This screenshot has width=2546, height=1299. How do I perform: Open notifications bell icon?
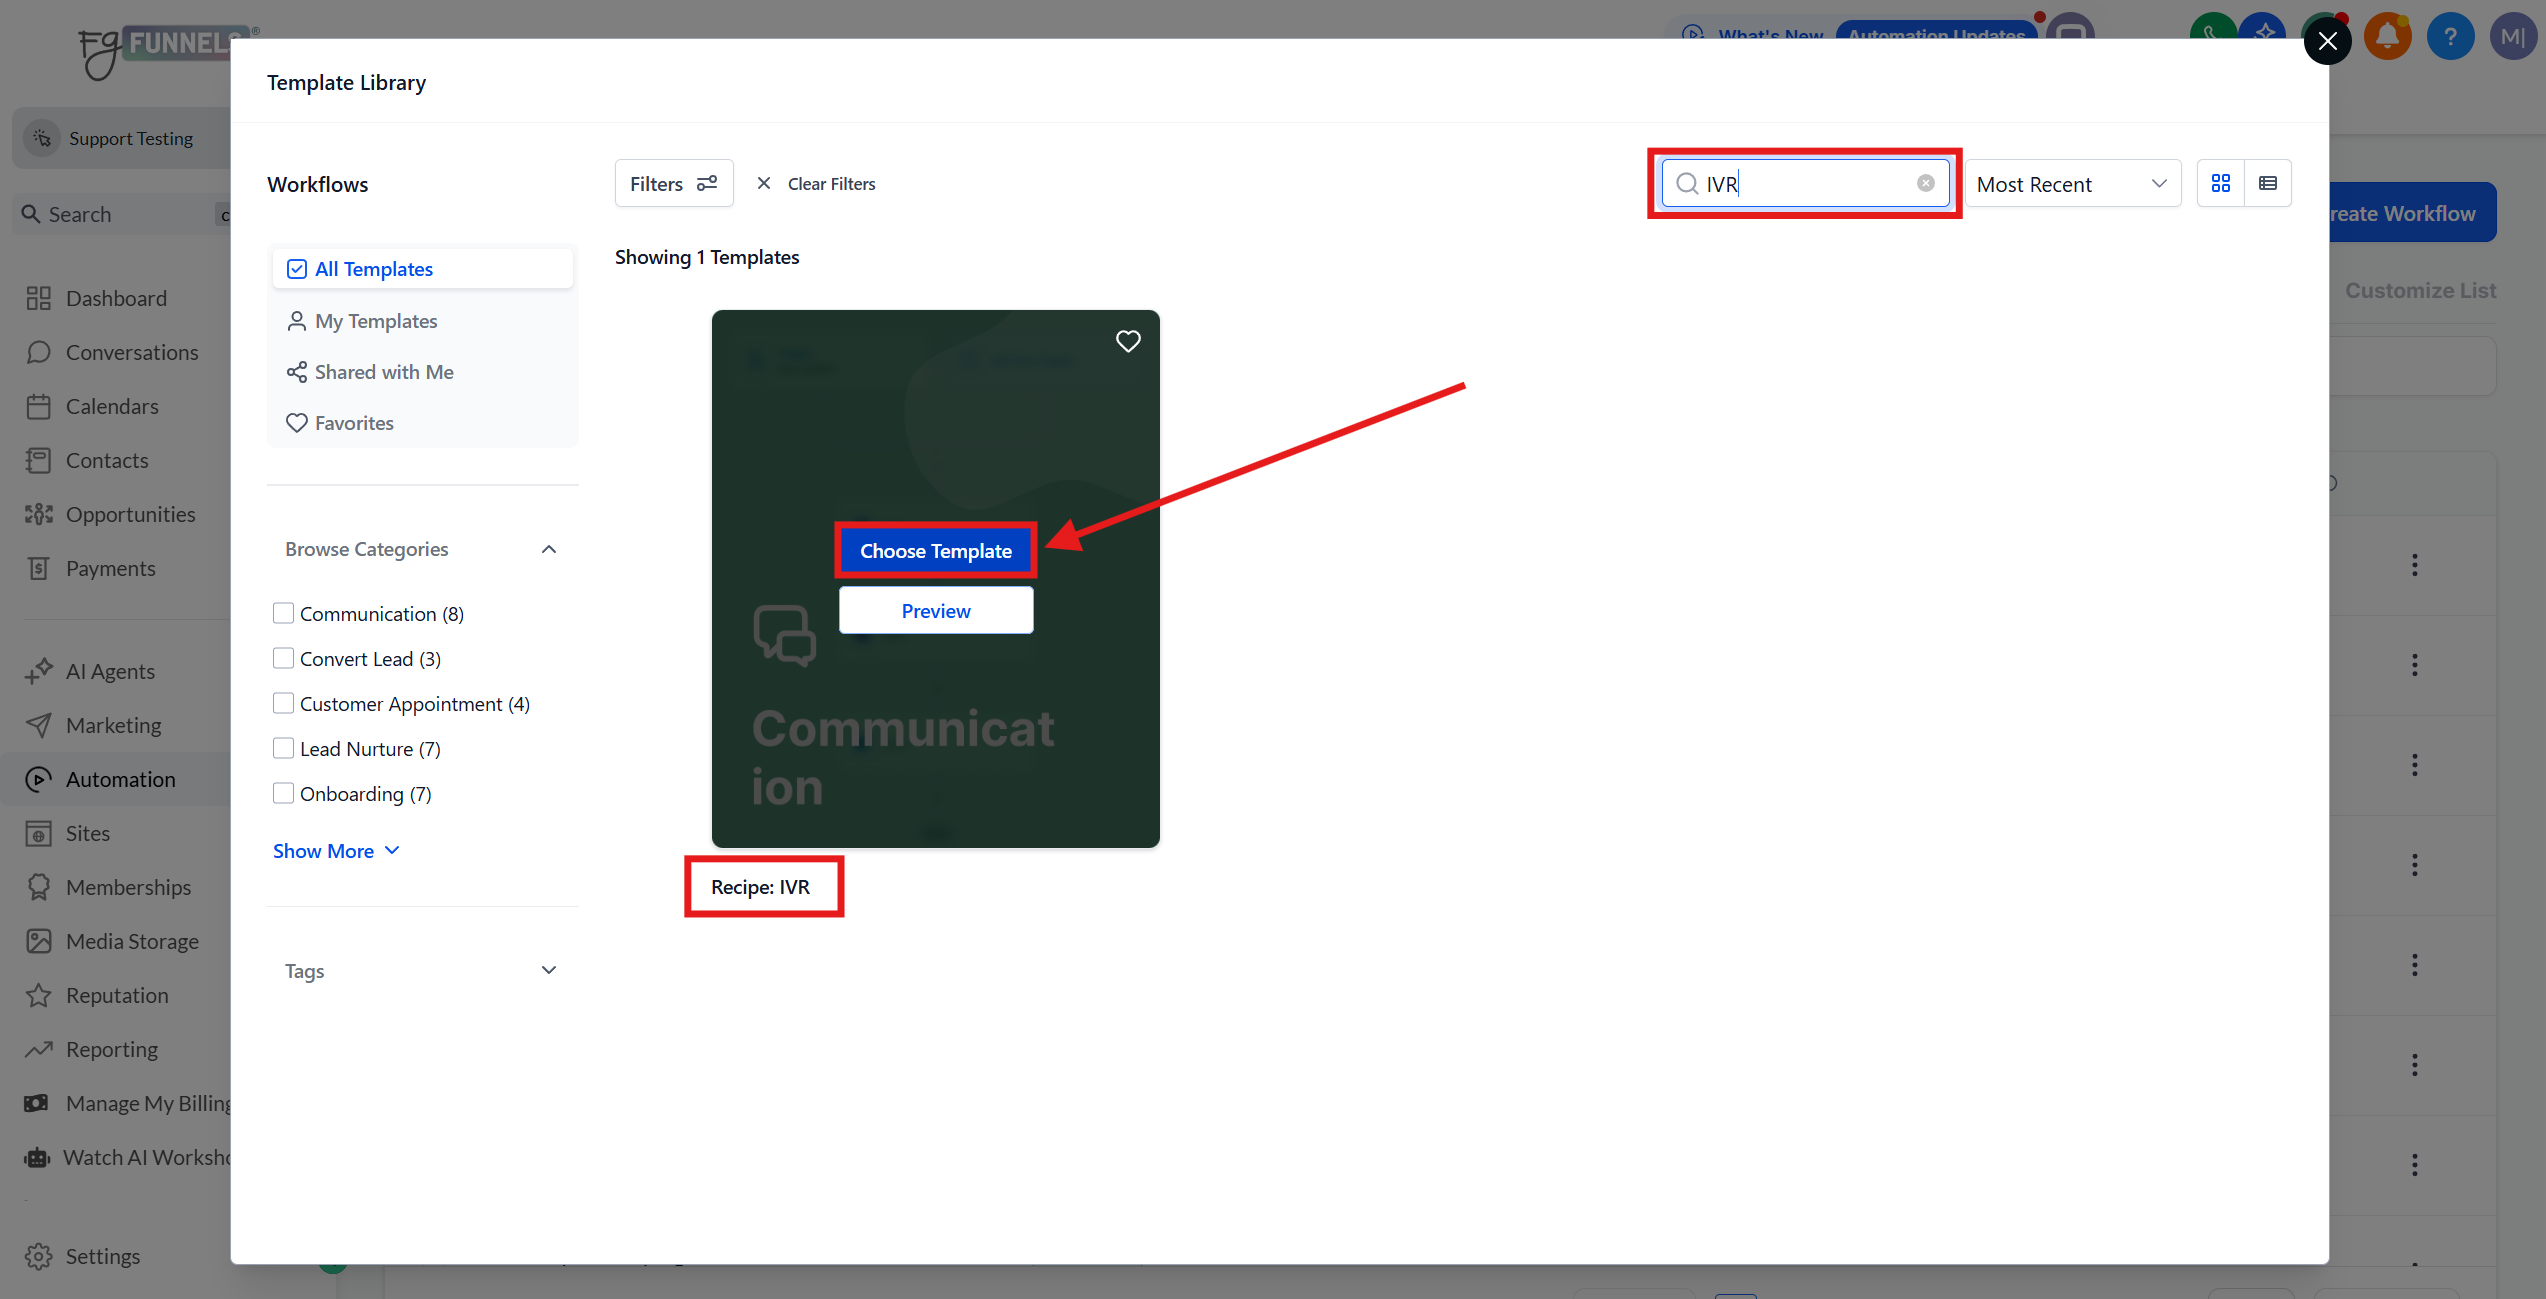[2387, 38]
